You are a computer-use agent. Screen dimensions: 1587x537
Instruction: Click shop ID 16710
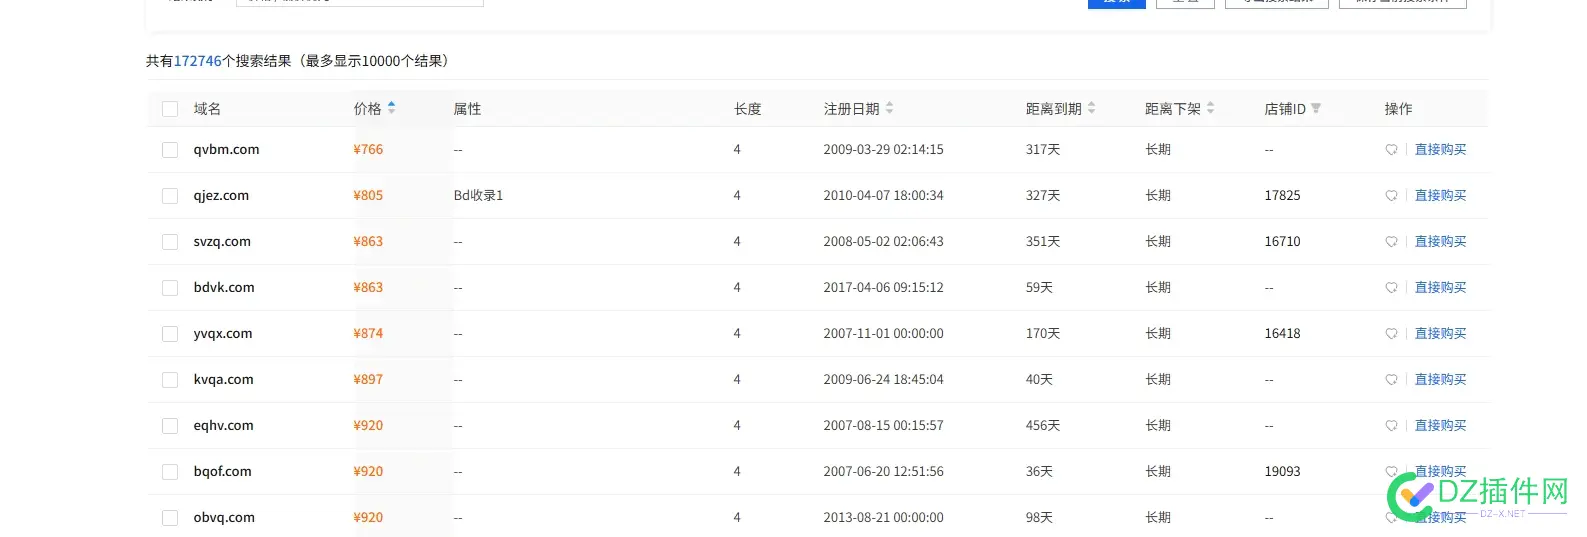coord(1282,242)
